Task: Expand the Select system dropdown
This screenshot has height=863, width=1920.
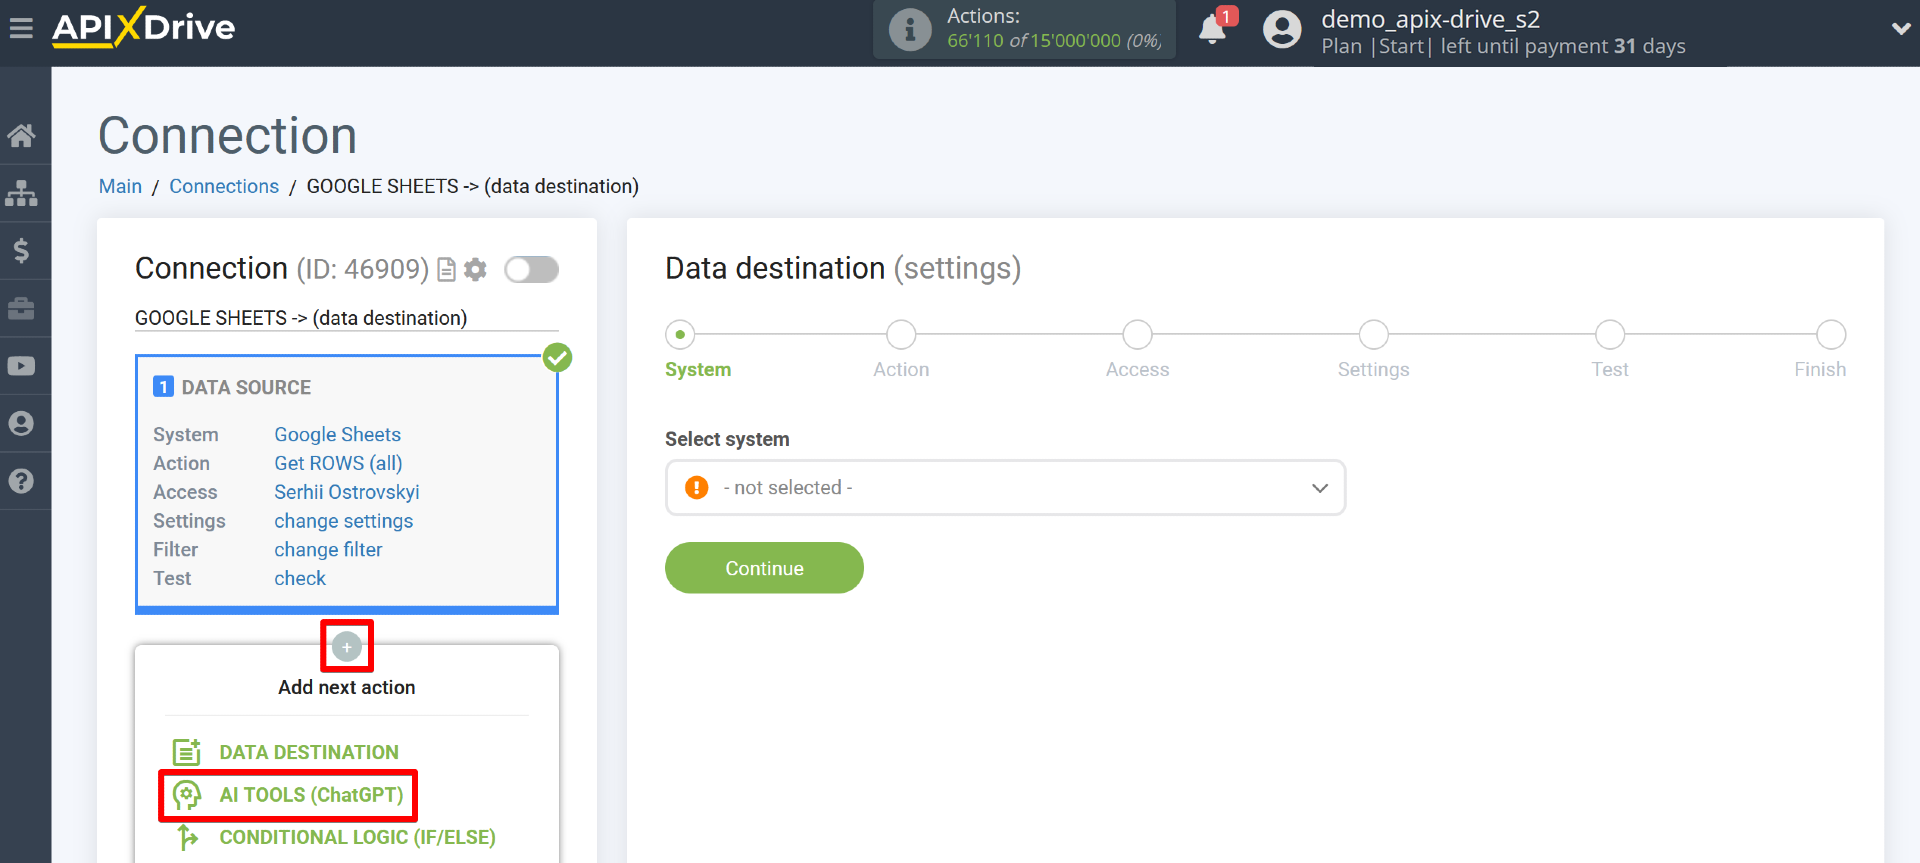Action: 1005,487
